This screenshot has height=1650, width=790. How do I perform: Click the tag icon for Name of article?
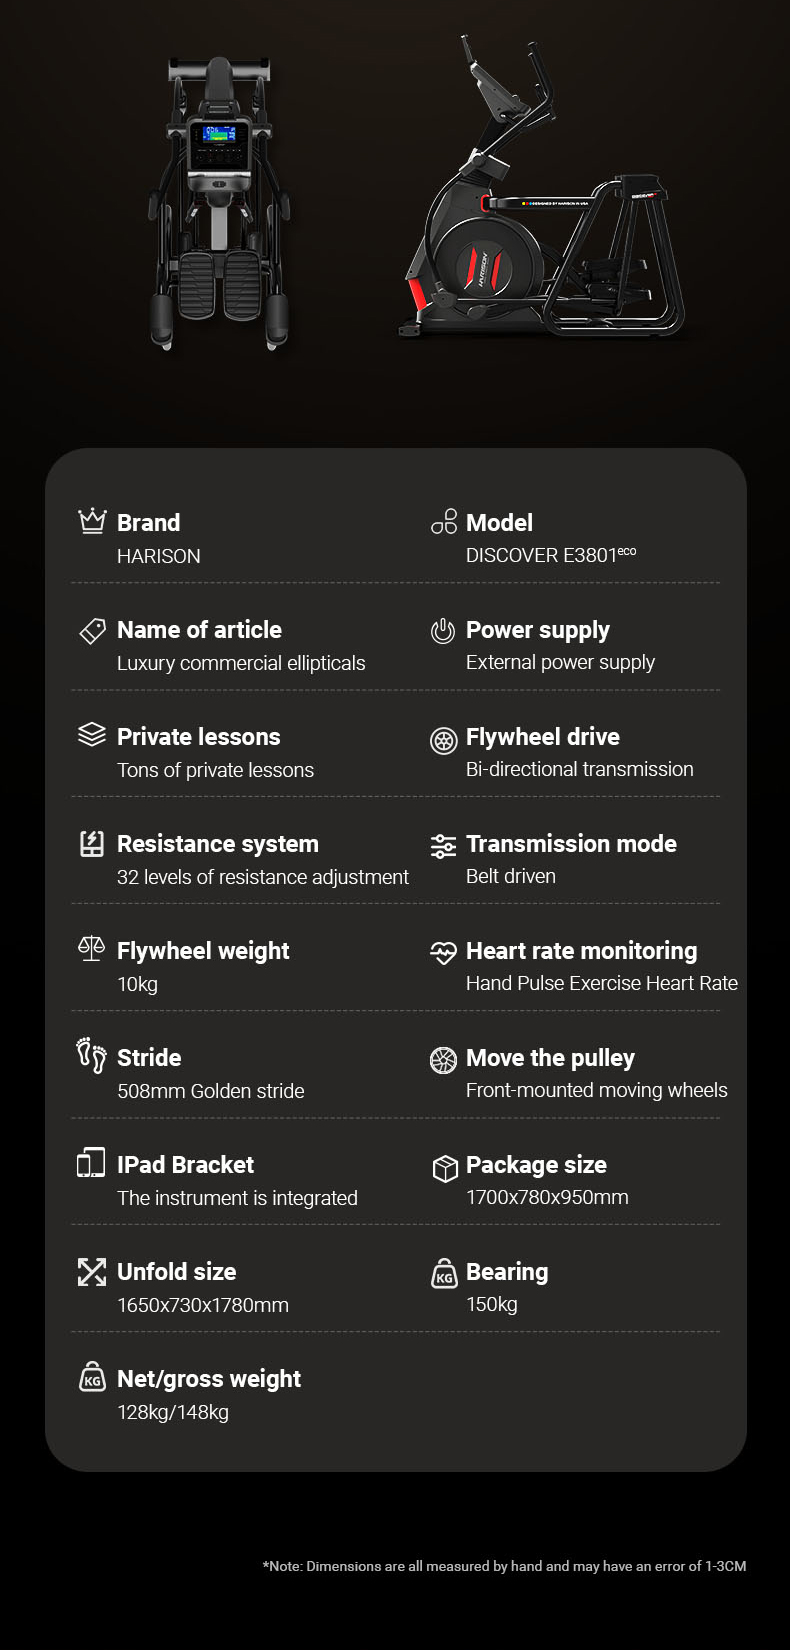92,630
